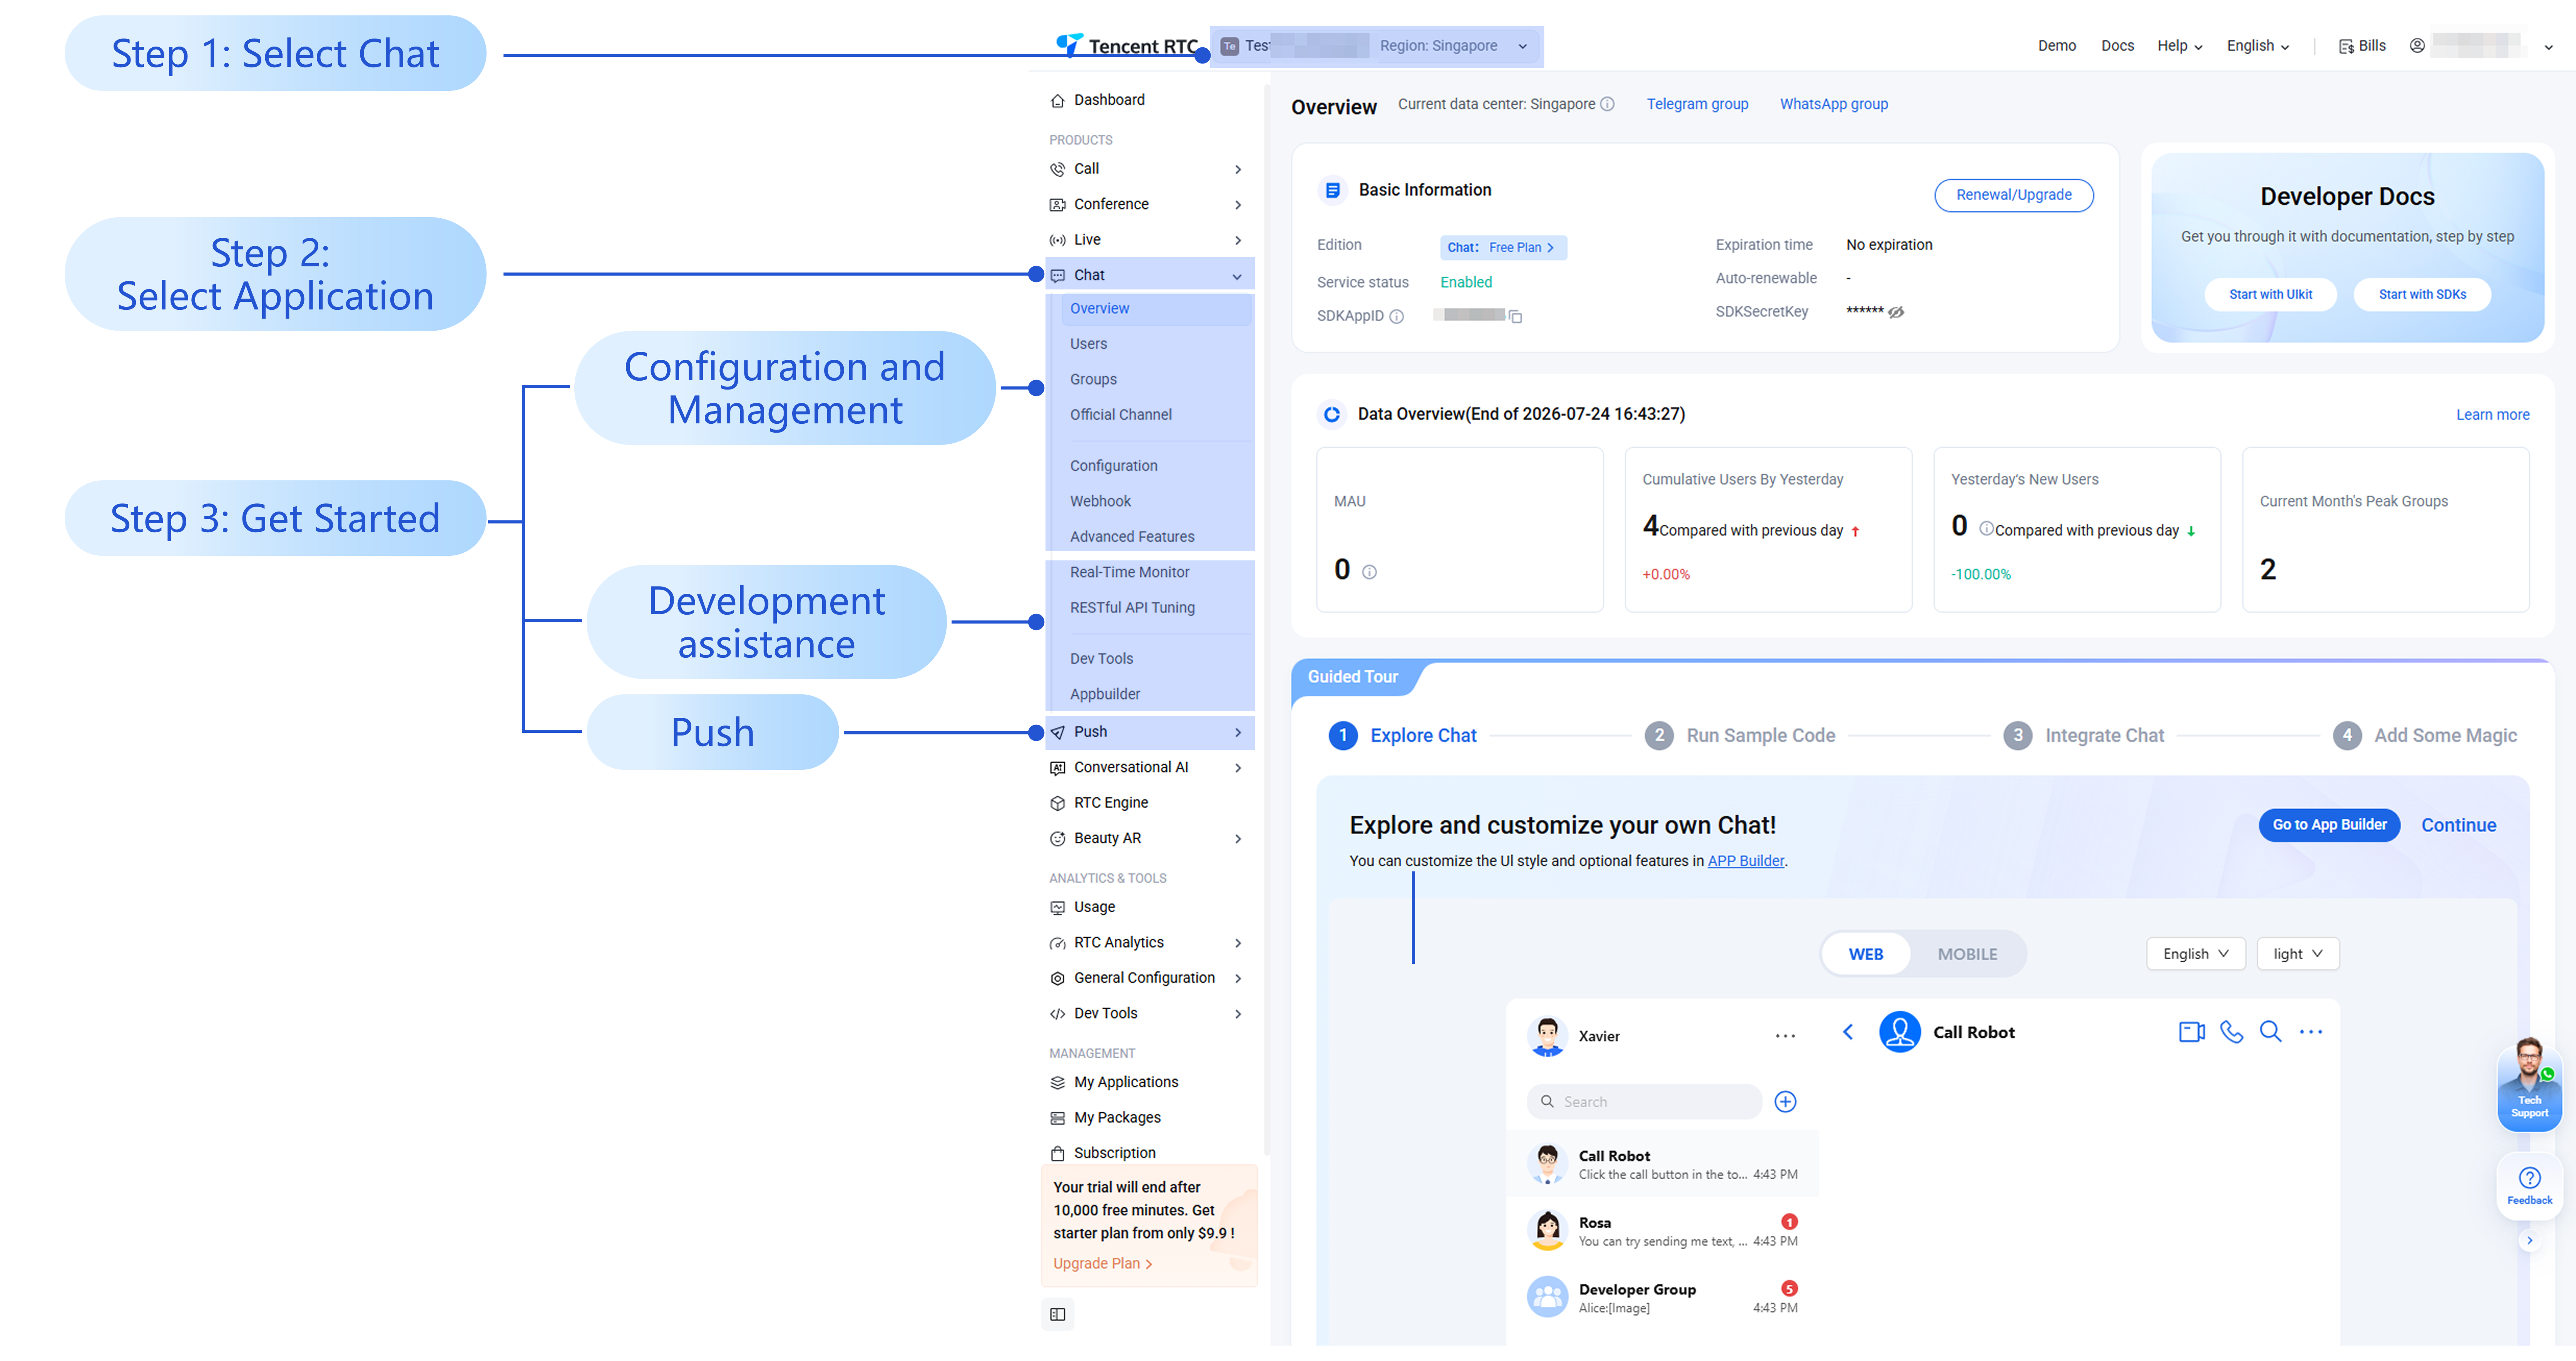Viewport: 2576px width, 1361px height.
Task: Switch the preview to MOBILE
Action: click(x=1967, y=954)
